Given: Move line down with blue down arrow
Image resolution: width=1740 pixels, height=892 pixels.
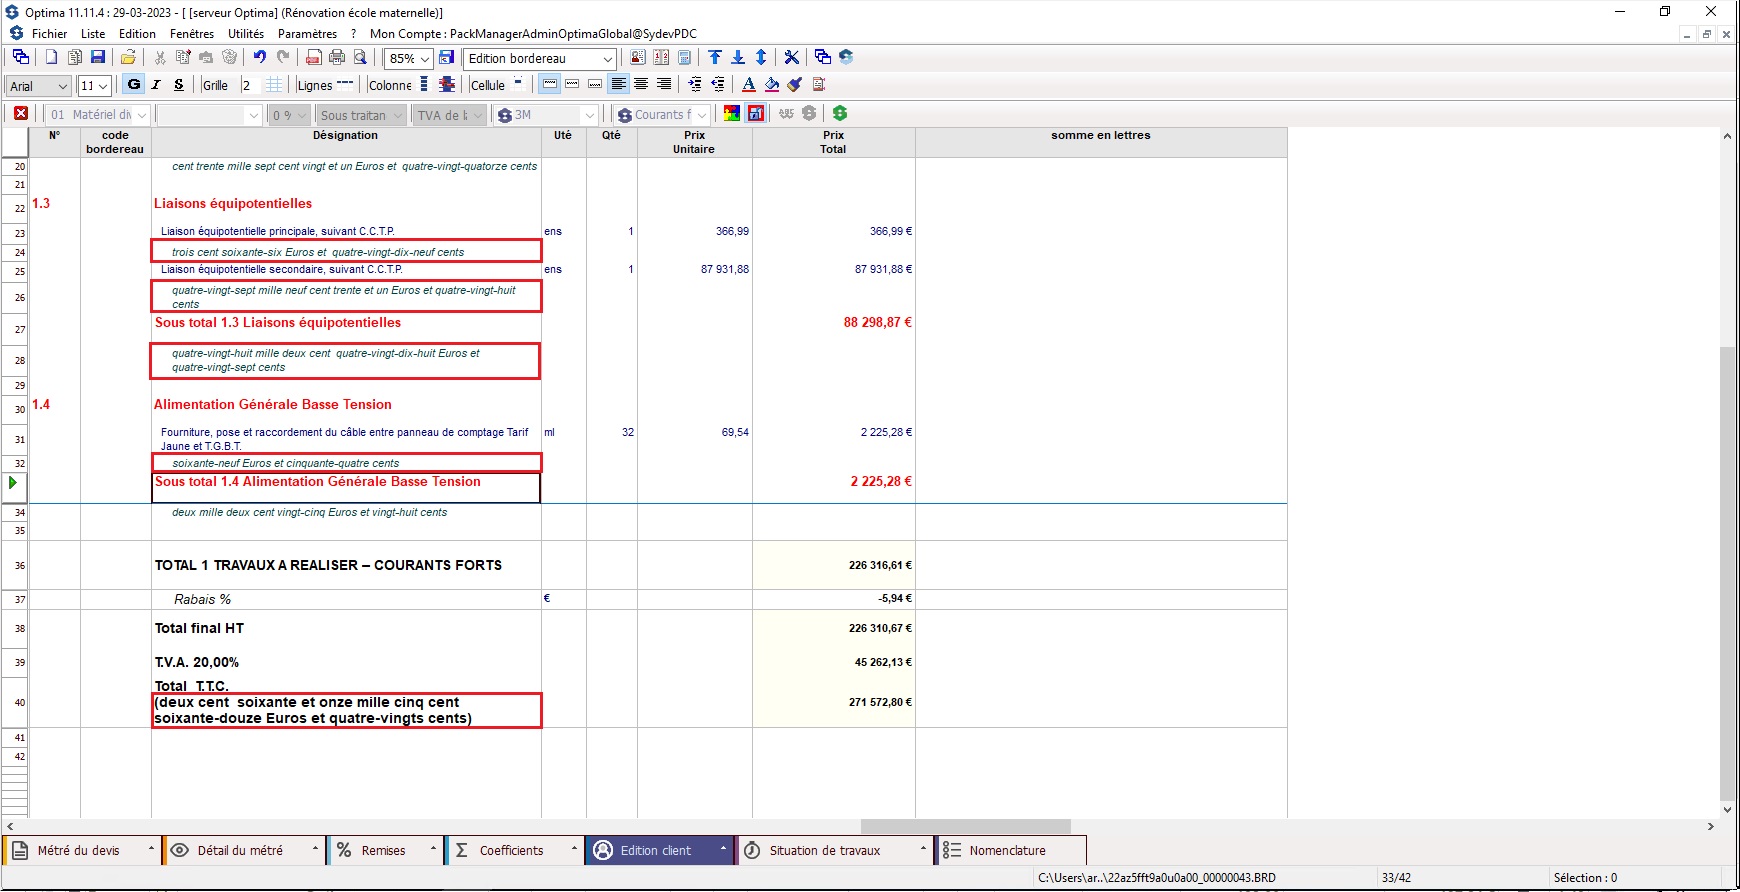Looking at the screenshot, I should pyautogui.click(x=738, y=58).
